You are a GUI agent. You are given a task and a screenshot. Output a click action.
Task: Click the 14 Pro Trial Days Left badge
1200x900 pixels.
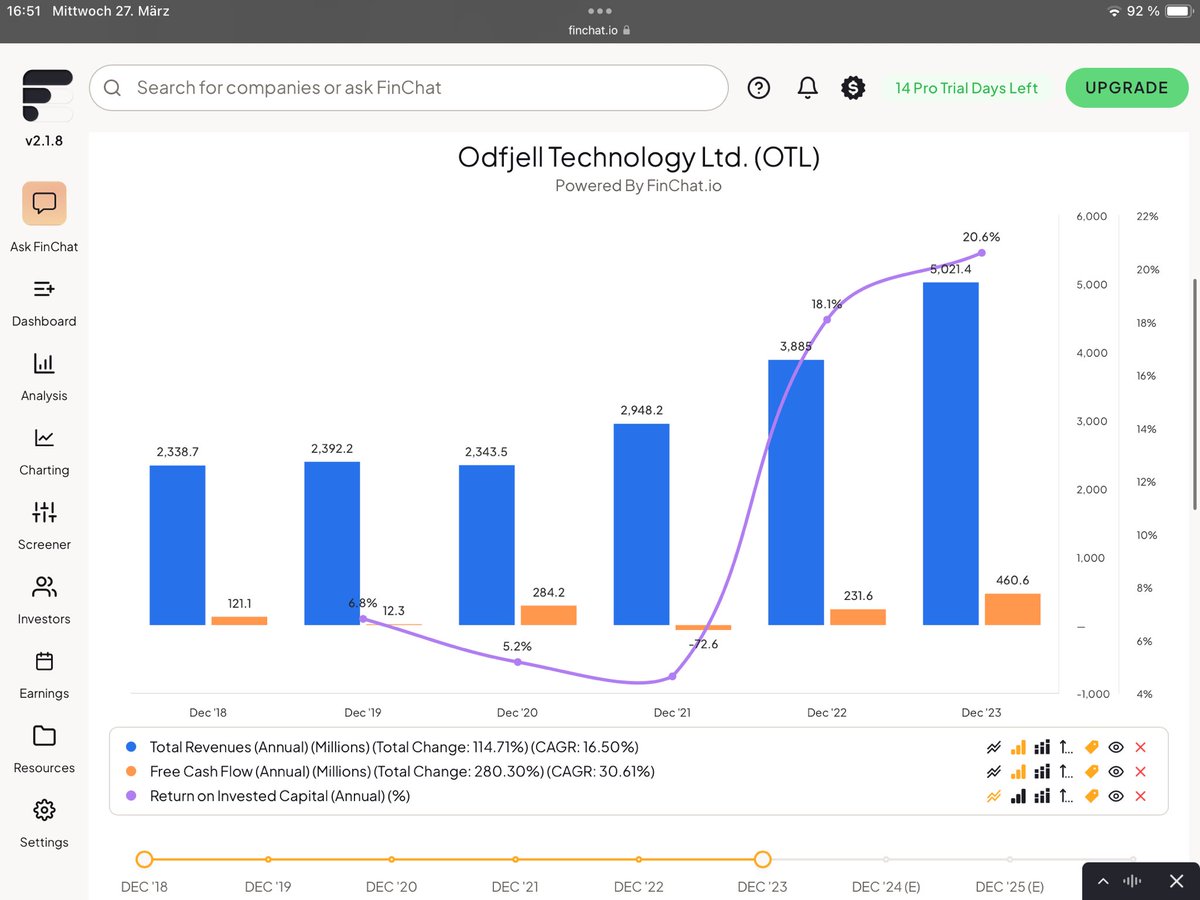tap(966, 88)
